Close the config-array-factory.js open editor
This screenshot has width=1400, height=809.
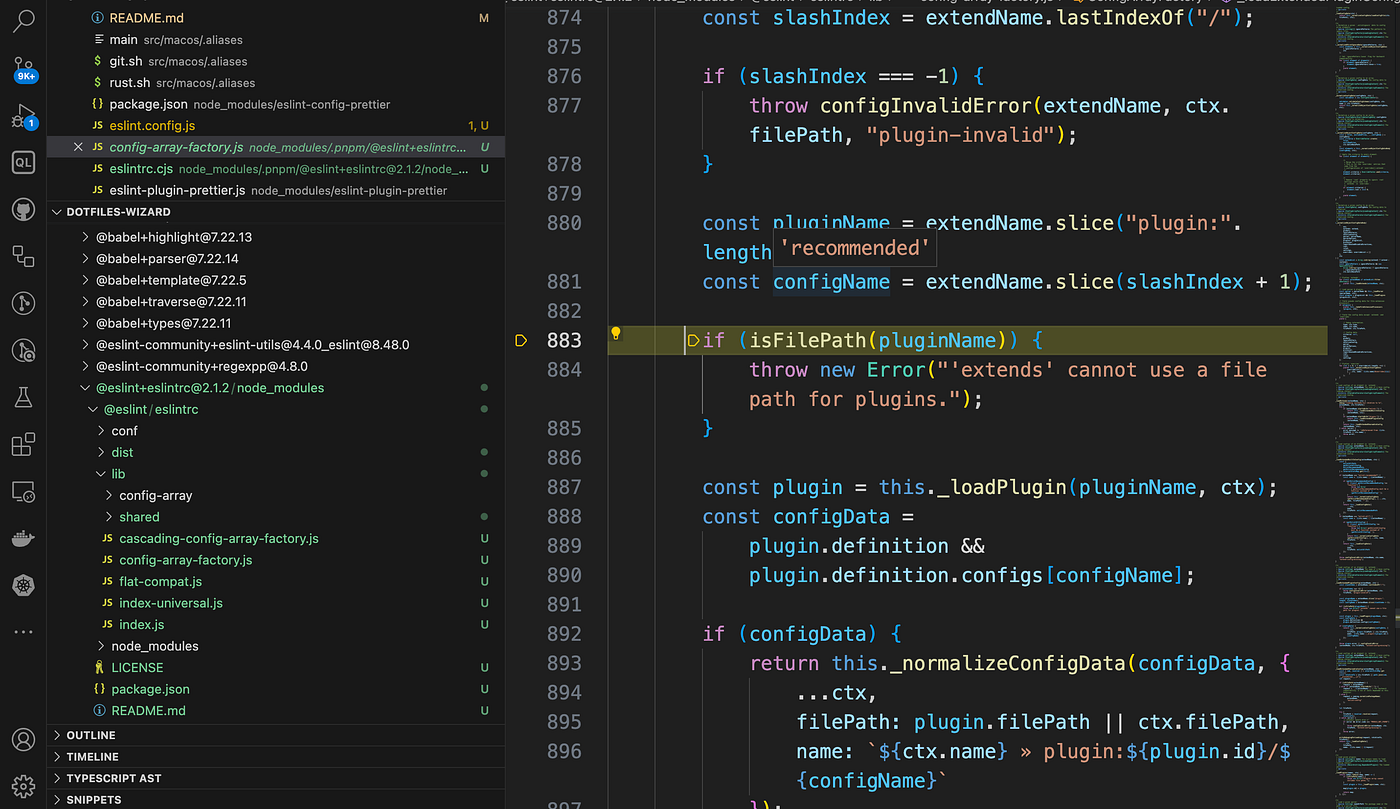79,147
